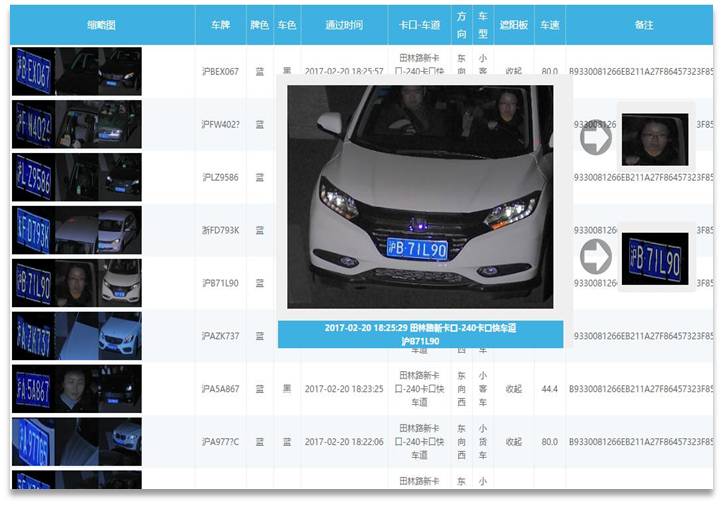The image size is (723, 505).
Task: Click 牌色 value 蓝 in 沪LZ9586 row
Action: [260, 177]
